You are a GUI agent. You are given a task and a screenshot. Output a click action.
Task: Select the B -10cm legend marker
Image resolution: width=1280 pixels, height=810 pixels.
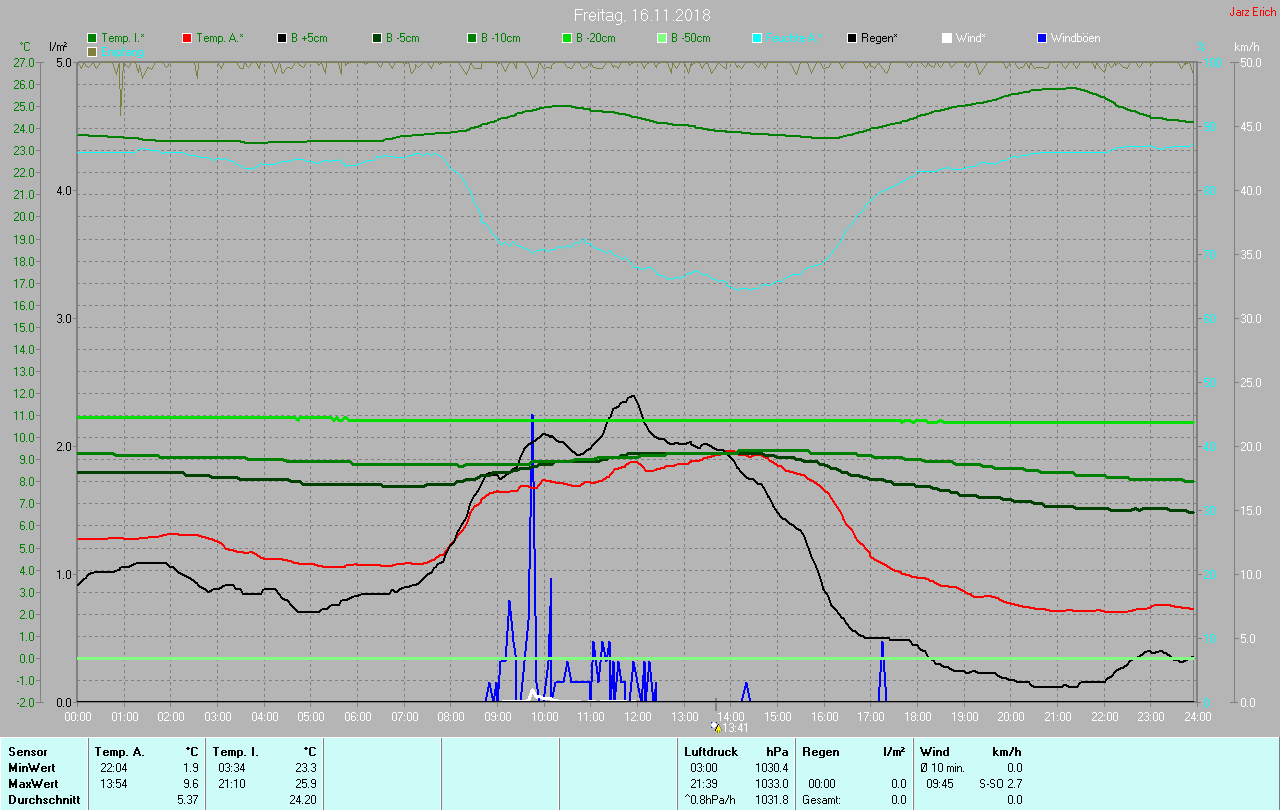click(x=472, y=38)
